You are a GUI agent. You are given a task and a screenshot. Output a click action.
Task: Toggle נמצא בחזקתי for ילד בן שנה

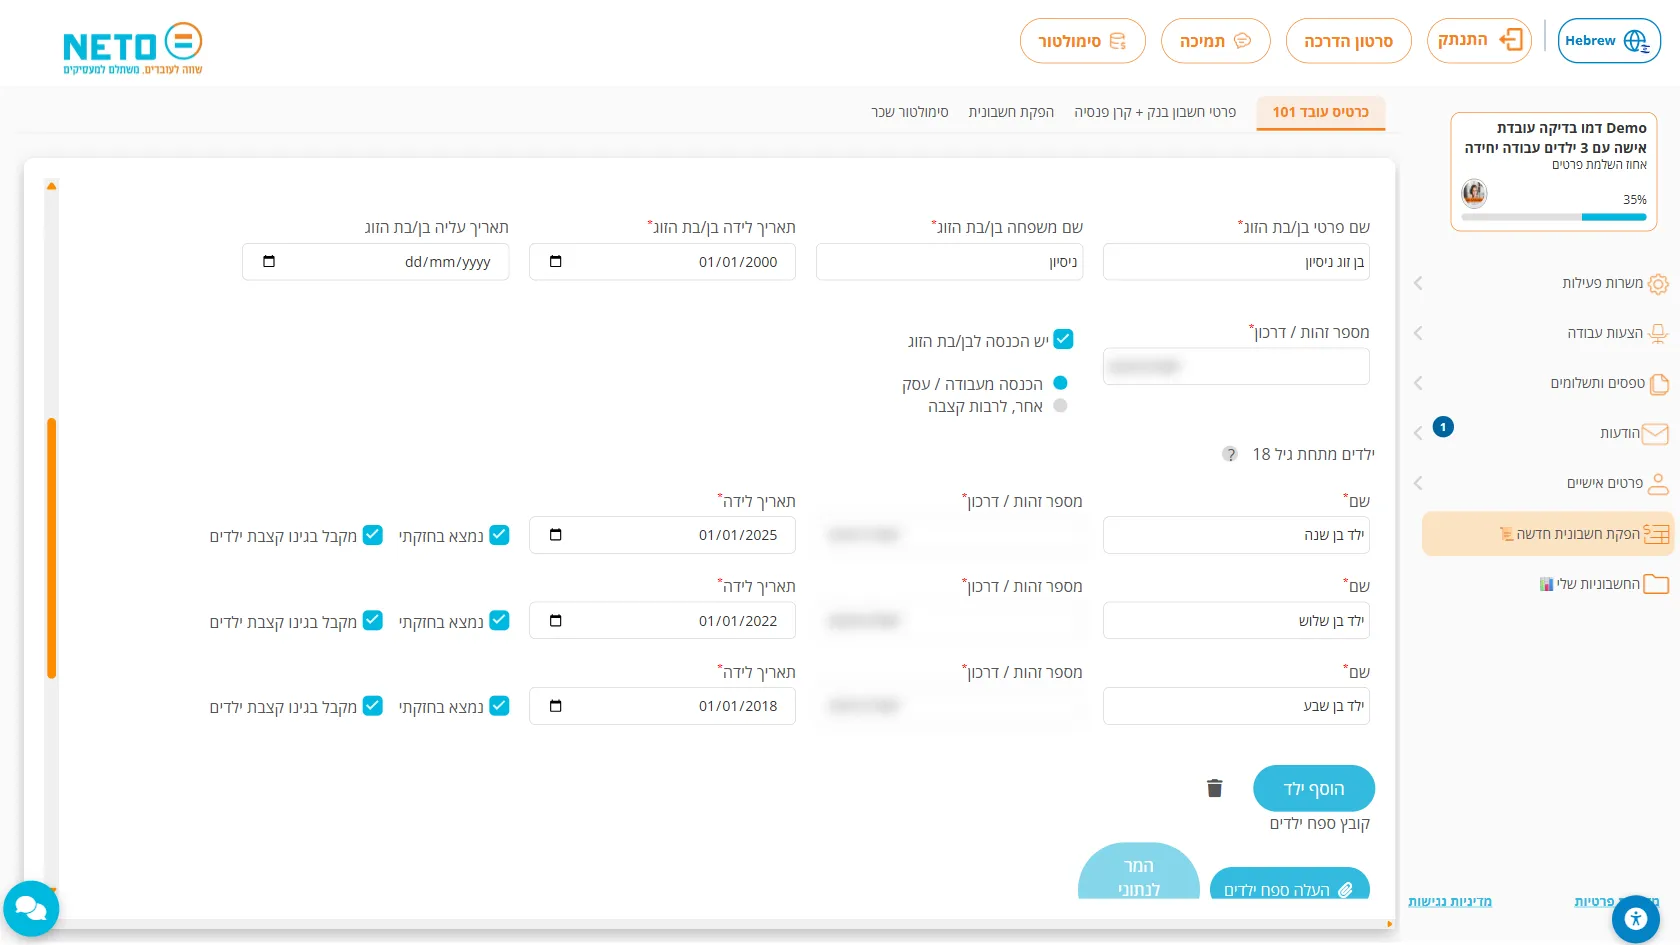coord(500,535)
